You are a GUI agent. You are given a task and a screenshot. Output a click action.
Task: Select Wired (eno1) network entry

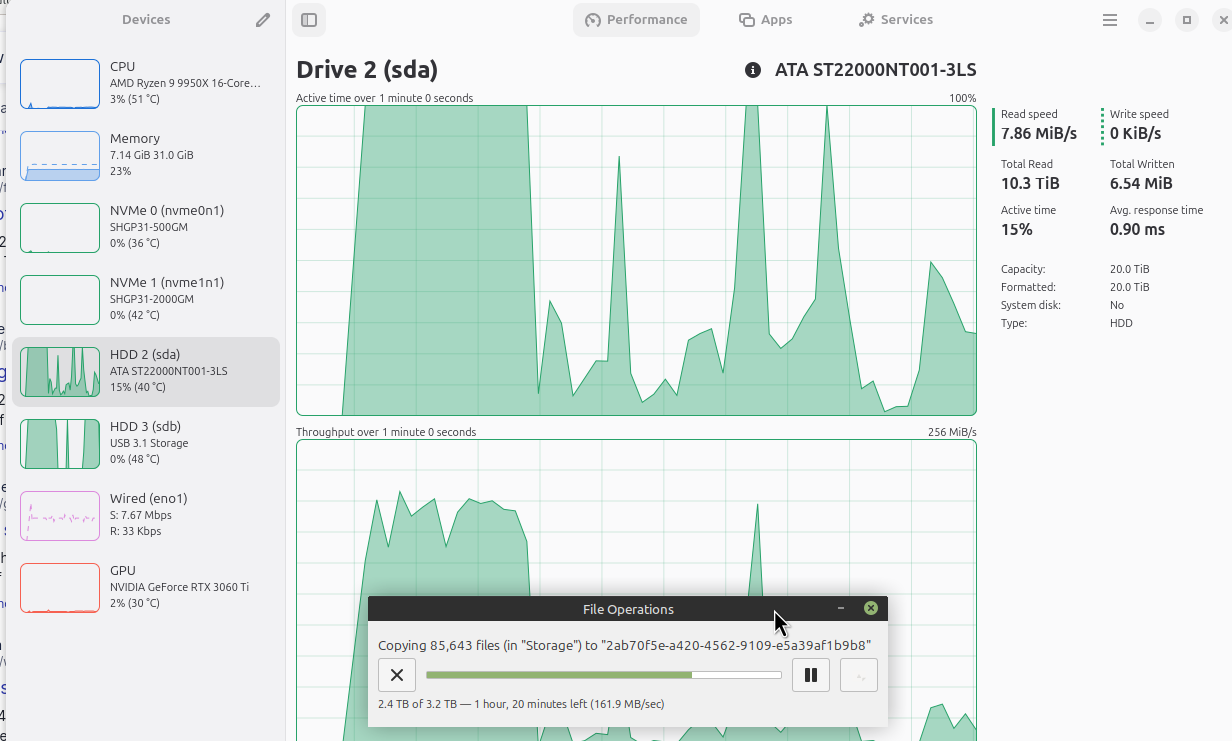point(146,515)
